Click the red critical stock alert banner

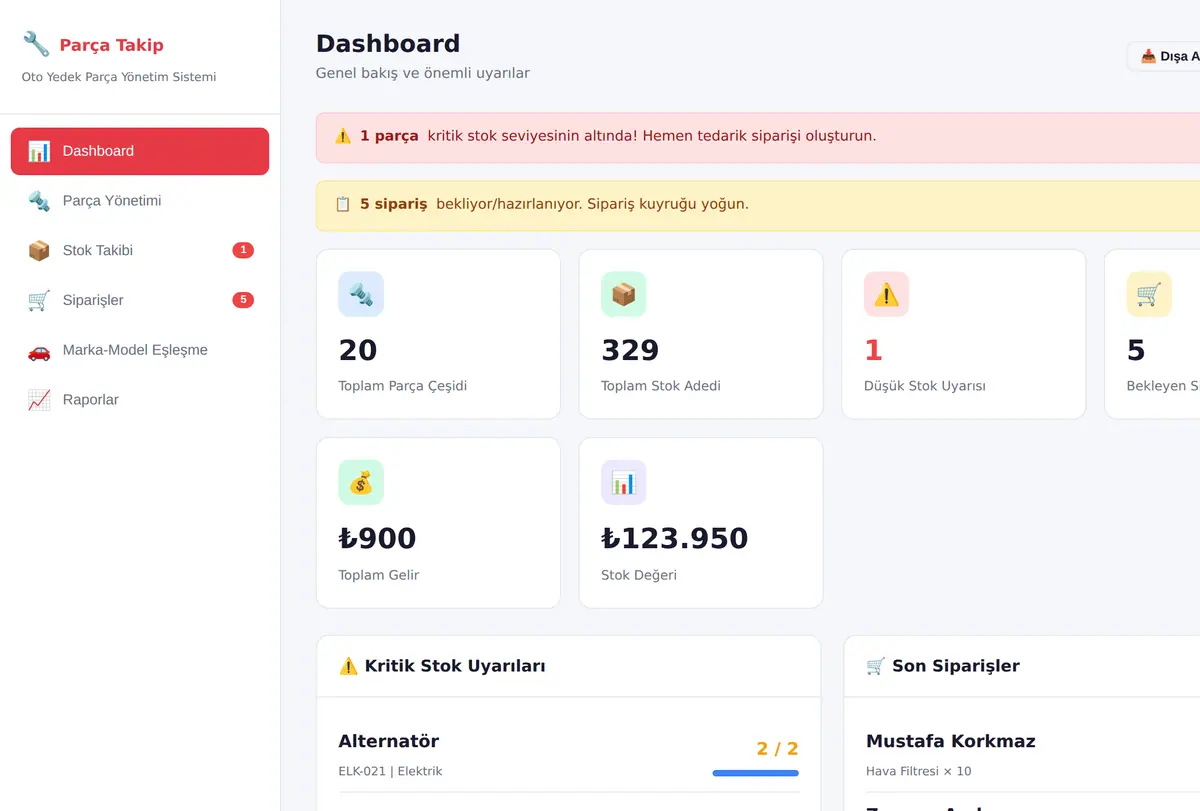(x=758, y=137)
